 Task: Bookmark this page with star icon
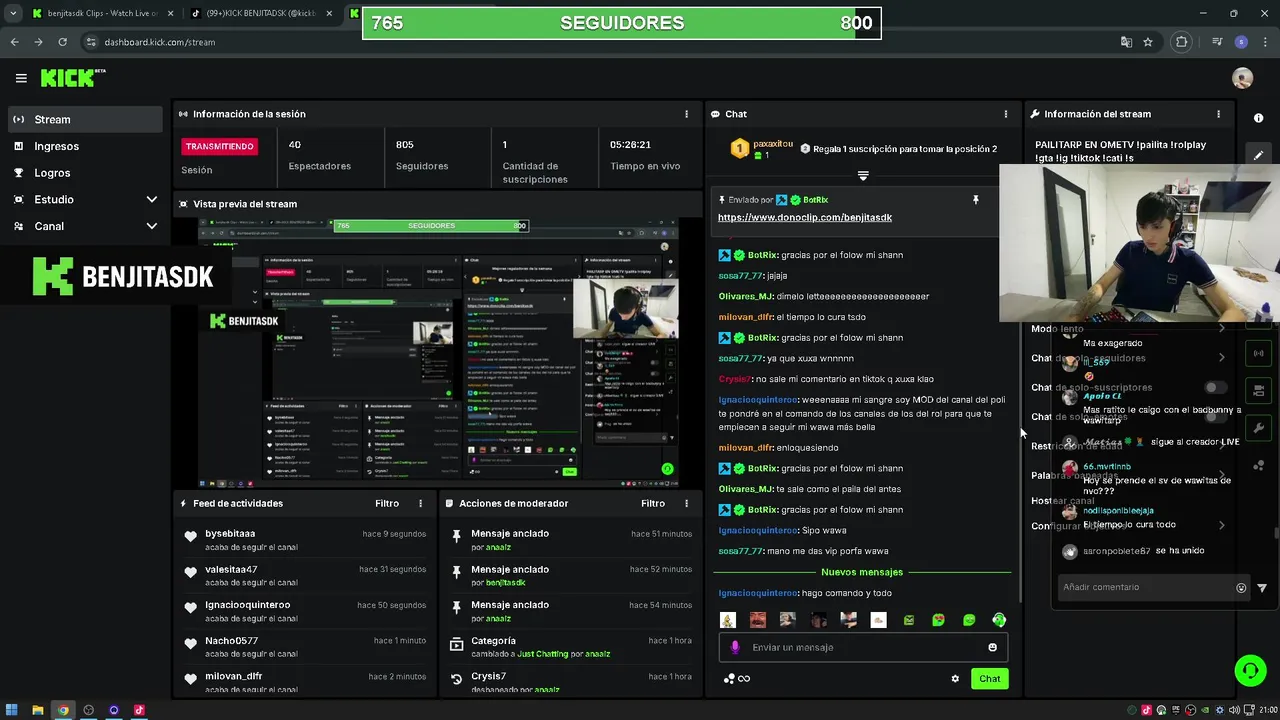(1148, 42)
